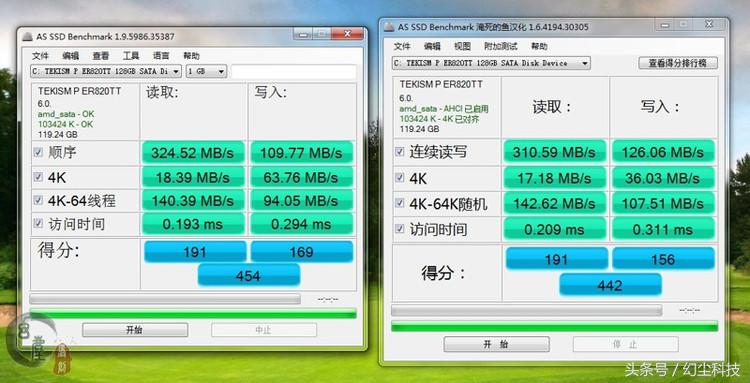Click AS SSD icon in left title bar
Screen dimensions: 750x383
coord(28,36)
